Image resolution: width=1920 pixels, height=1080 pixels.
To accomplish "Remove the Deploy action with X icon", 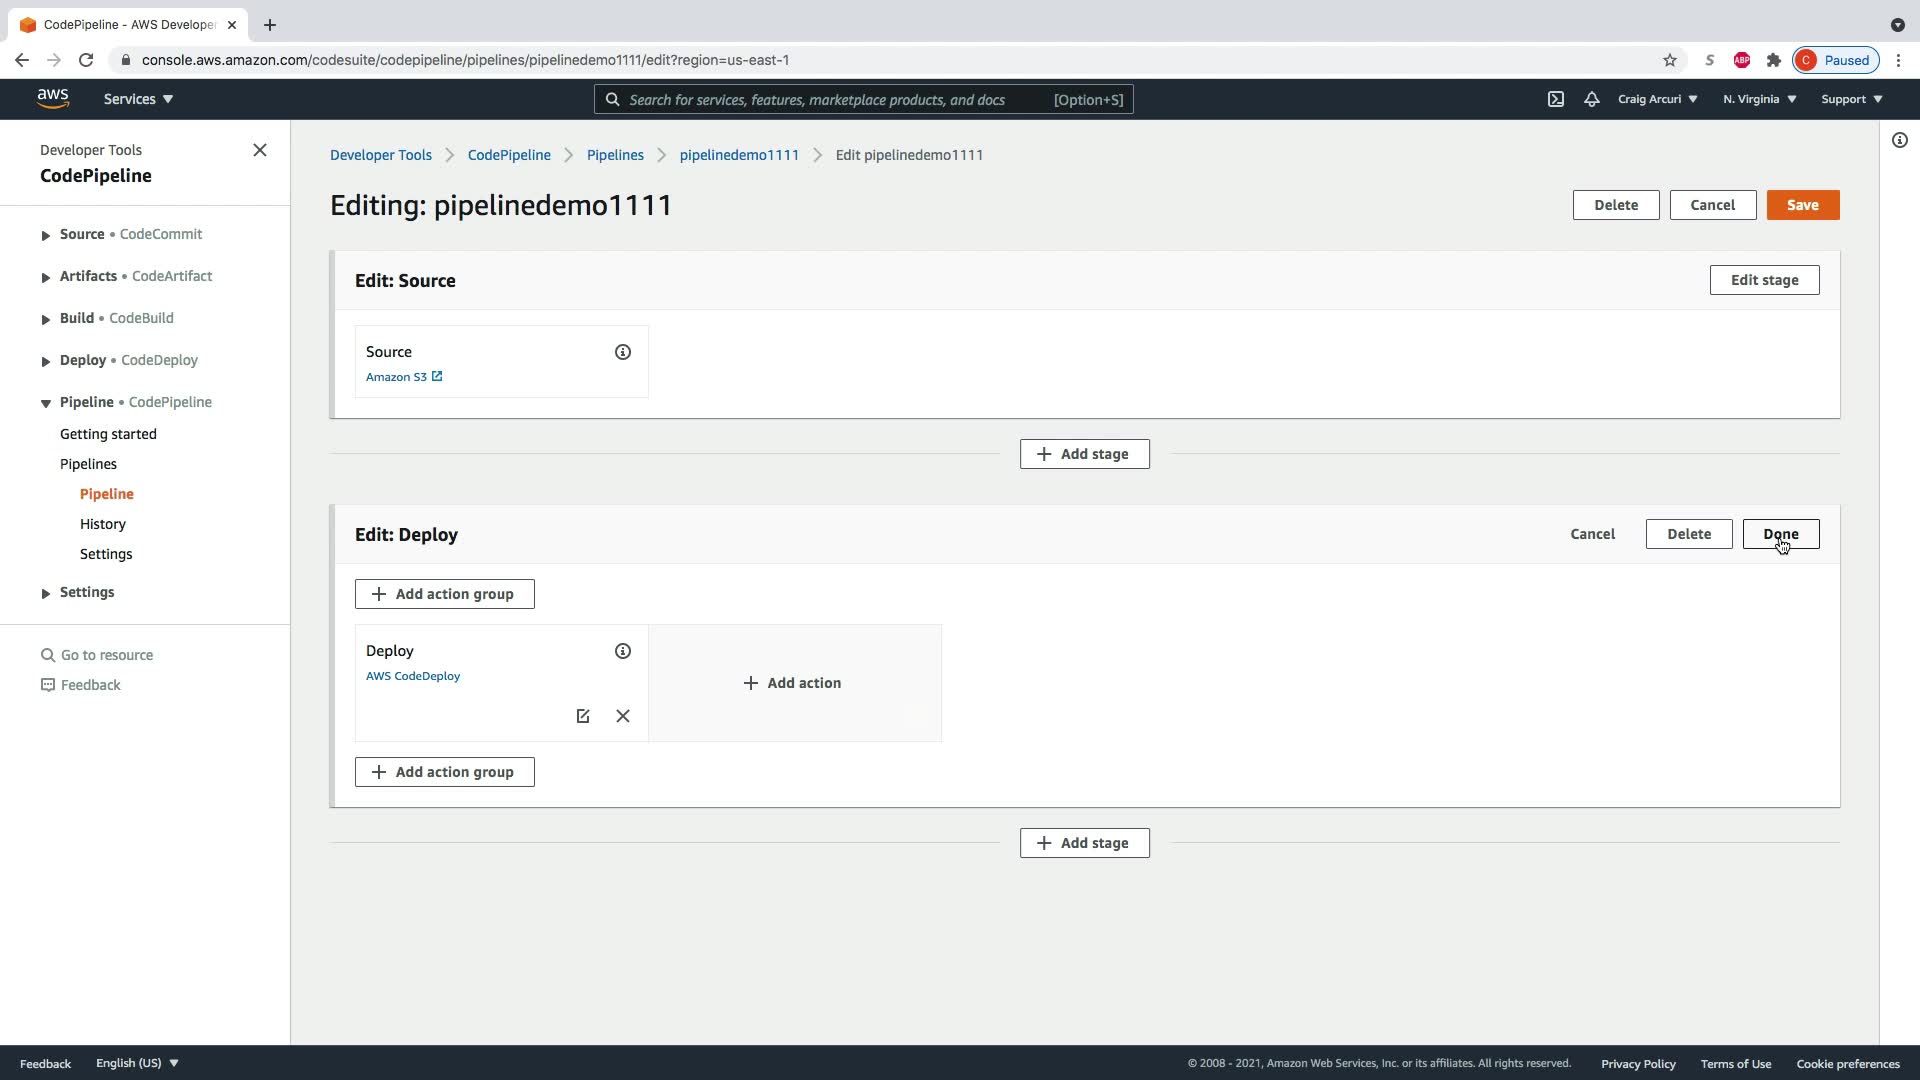I will [623, 716].
